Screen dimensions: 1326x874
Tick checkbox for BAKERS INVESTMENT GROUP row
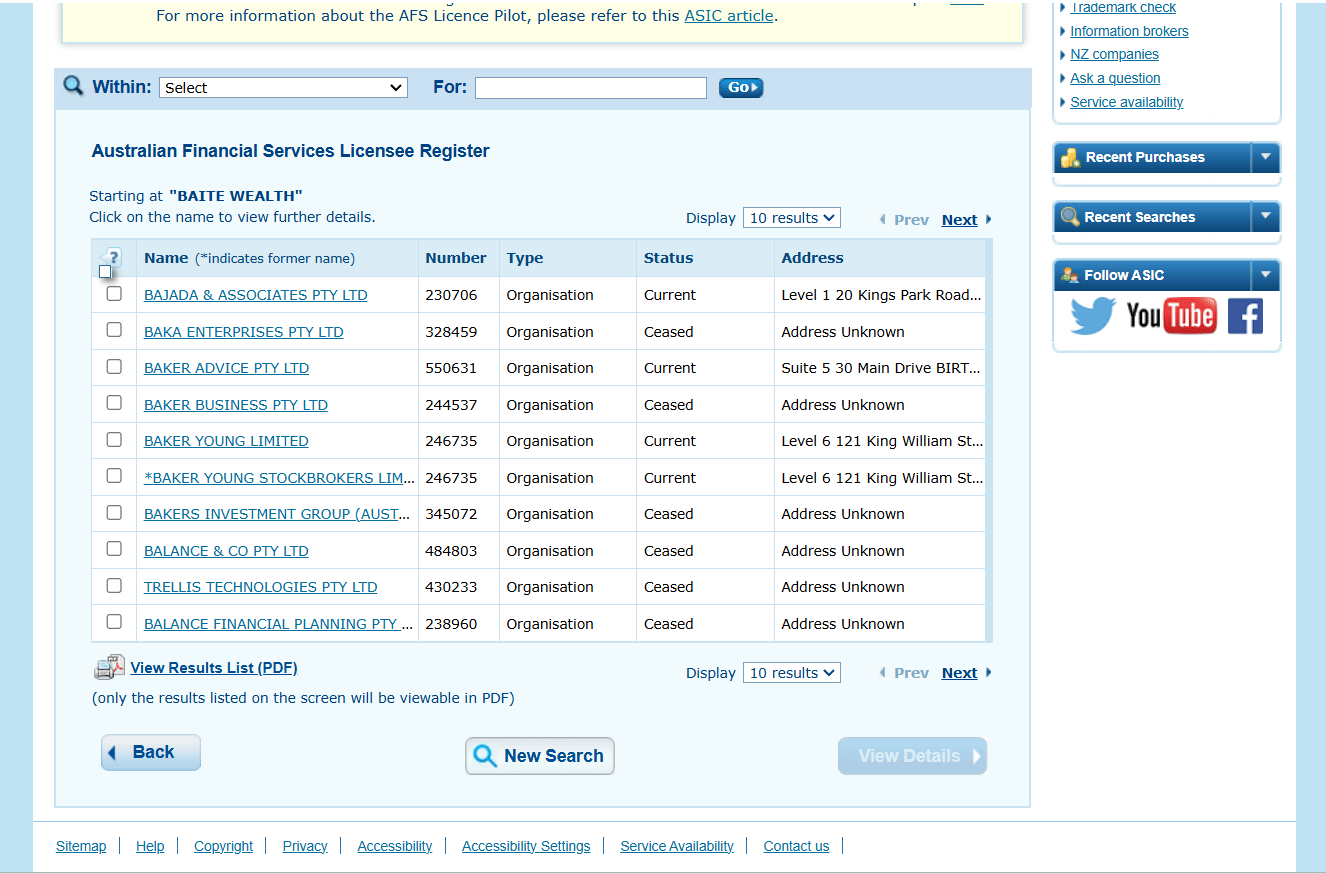pyautogui.click(x=114, y=513)
